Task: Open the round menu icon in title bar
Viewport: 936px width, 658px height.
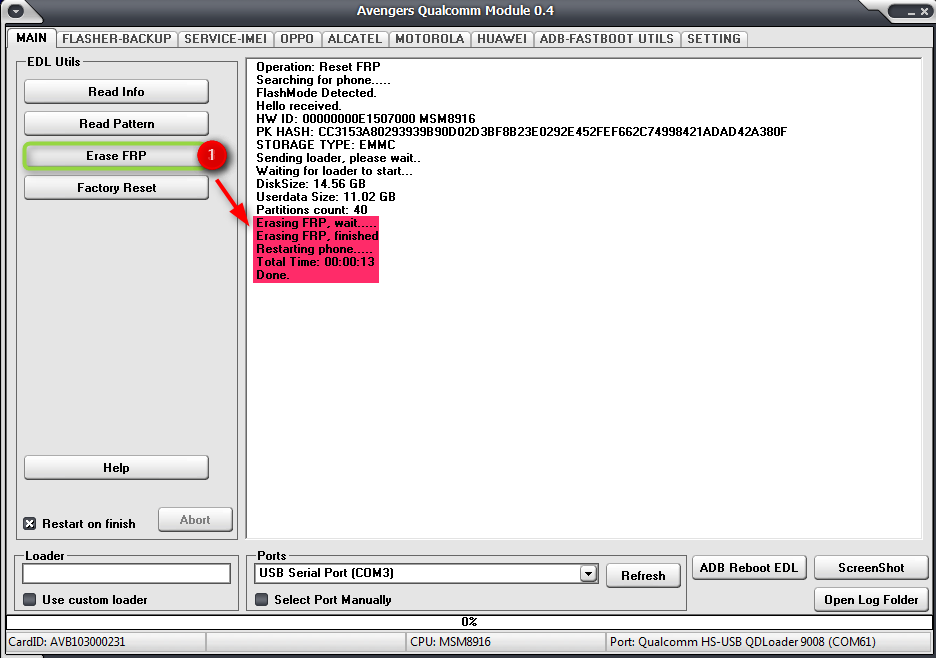Action: click(x=16, y=10)
